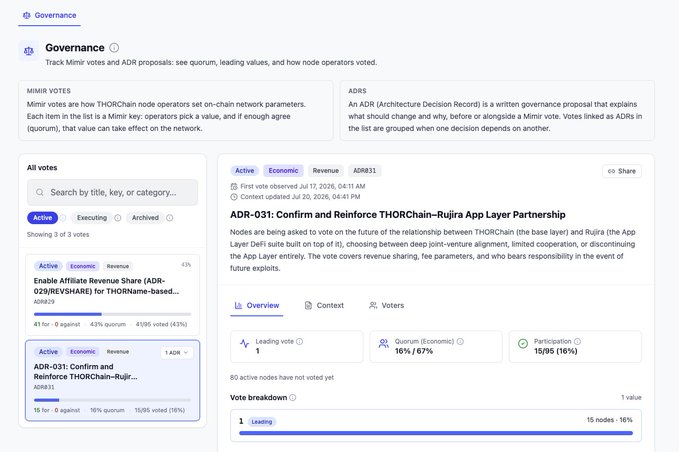Show info tooltip for Participation
The width and height of the screenshot is (679, 452).
pyautogui.click(x=577, y=342)
